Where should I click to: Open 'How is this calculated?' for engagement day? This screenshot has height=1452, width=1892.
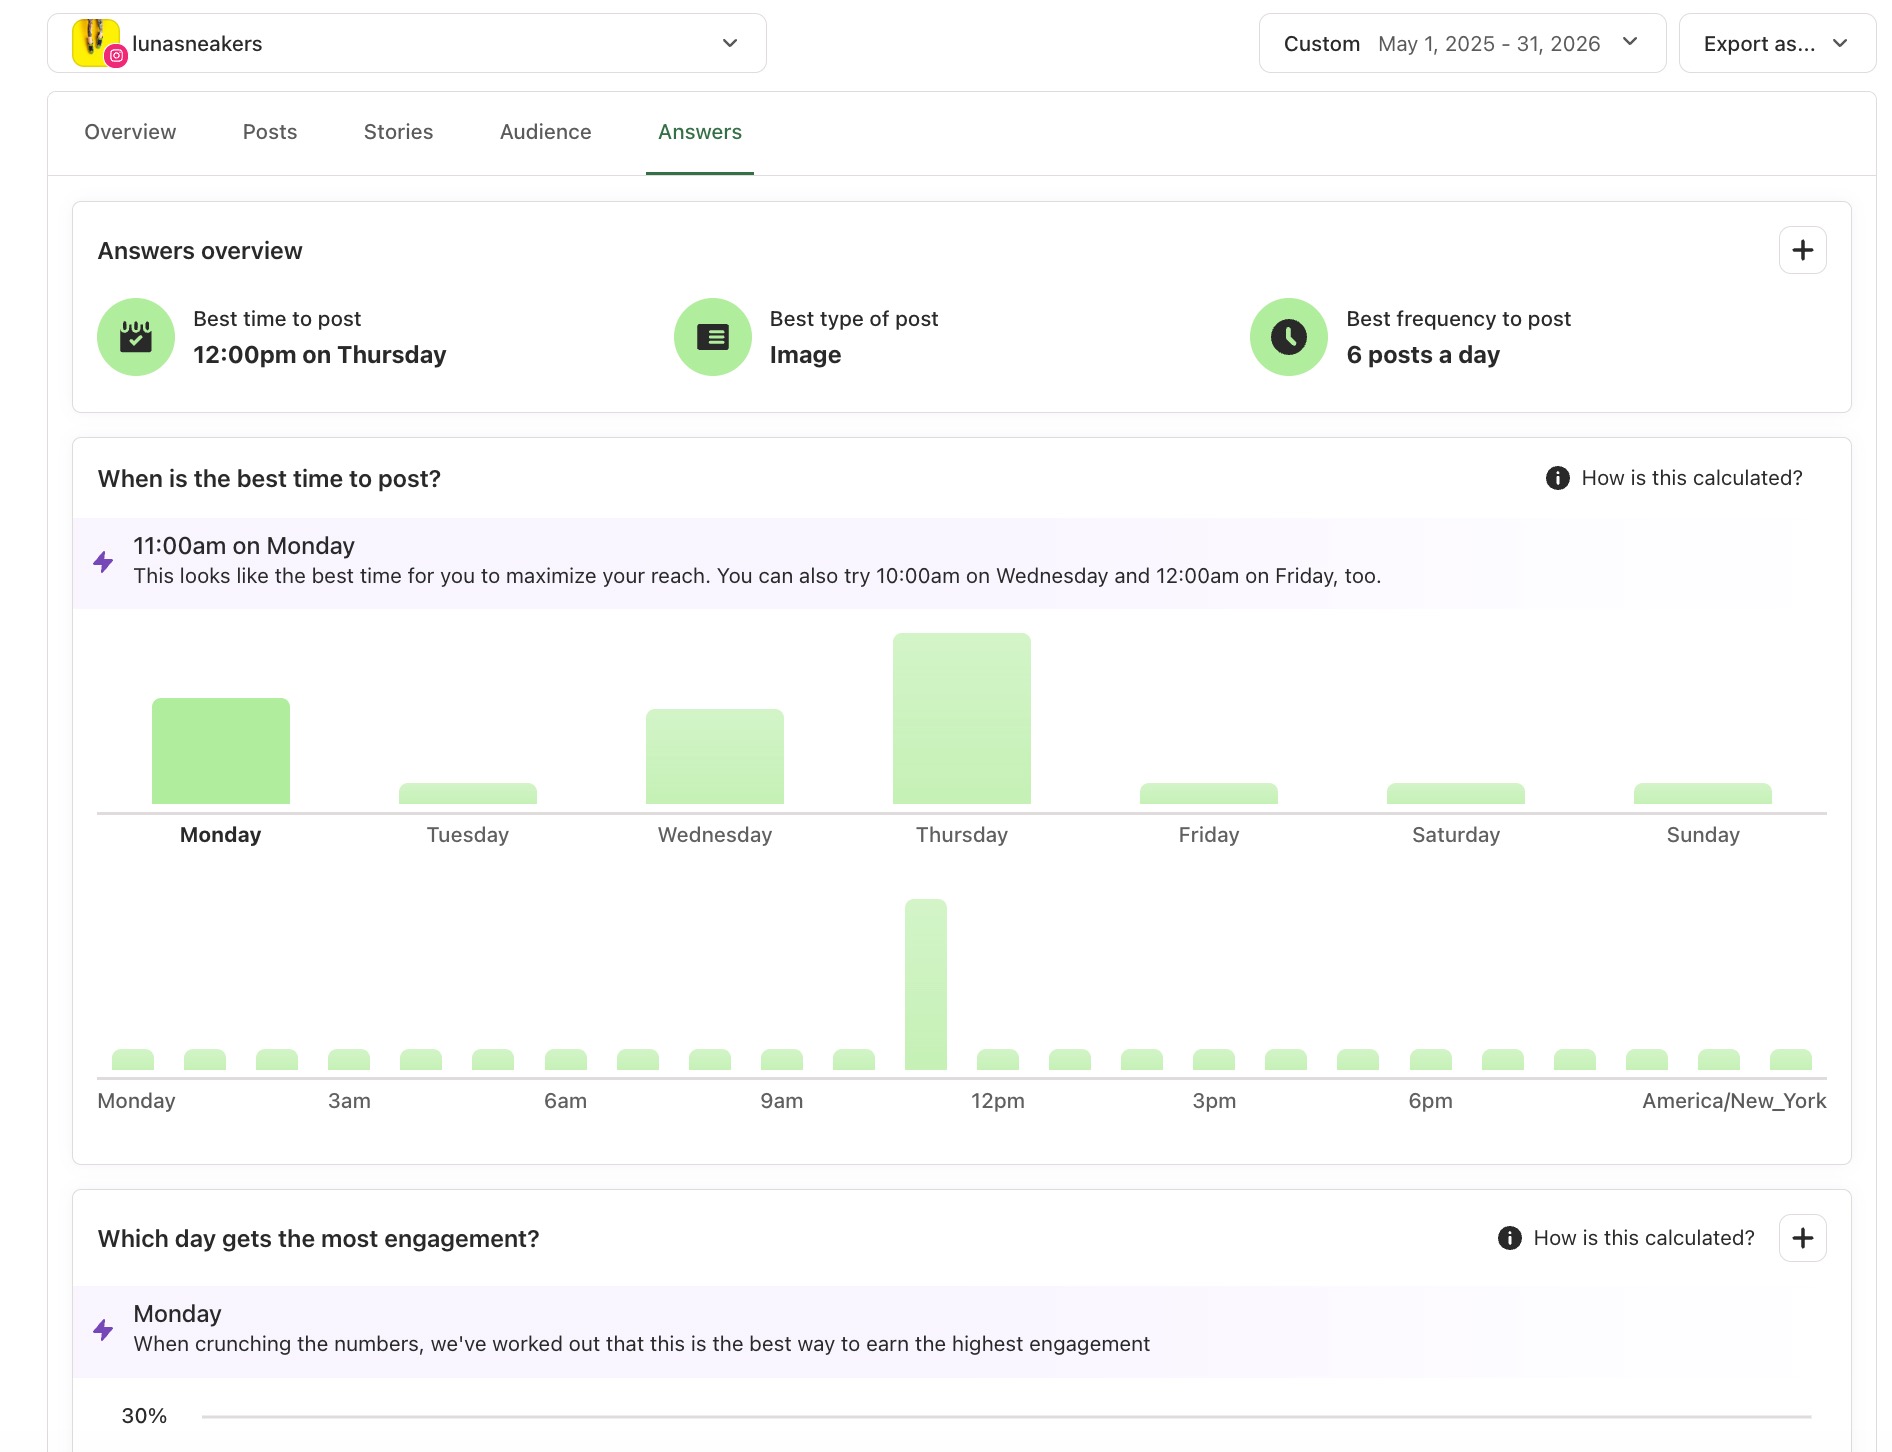(1644, 1238)
